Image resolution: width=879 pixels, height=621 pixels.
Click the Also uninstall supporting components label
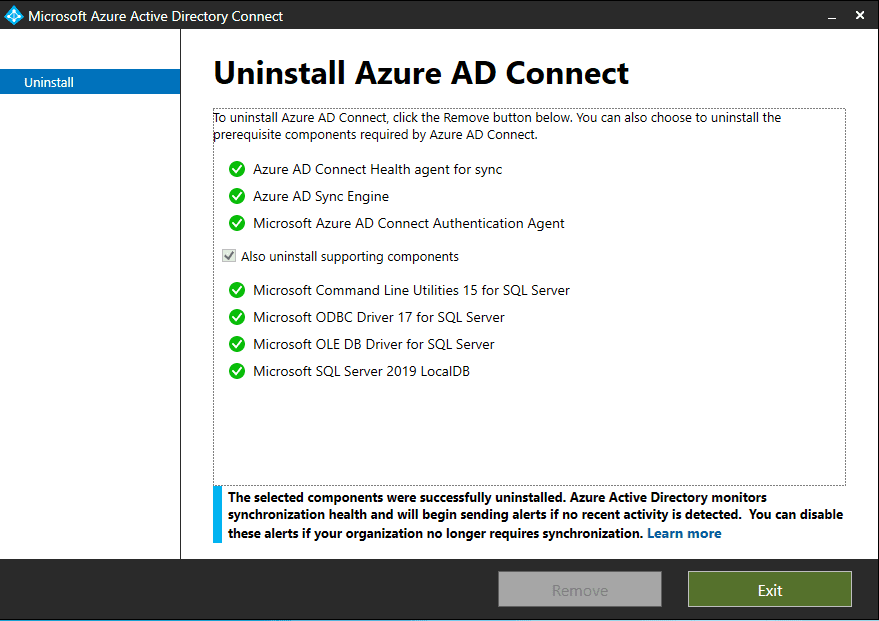pyautogui.click(x=350, y=256)
